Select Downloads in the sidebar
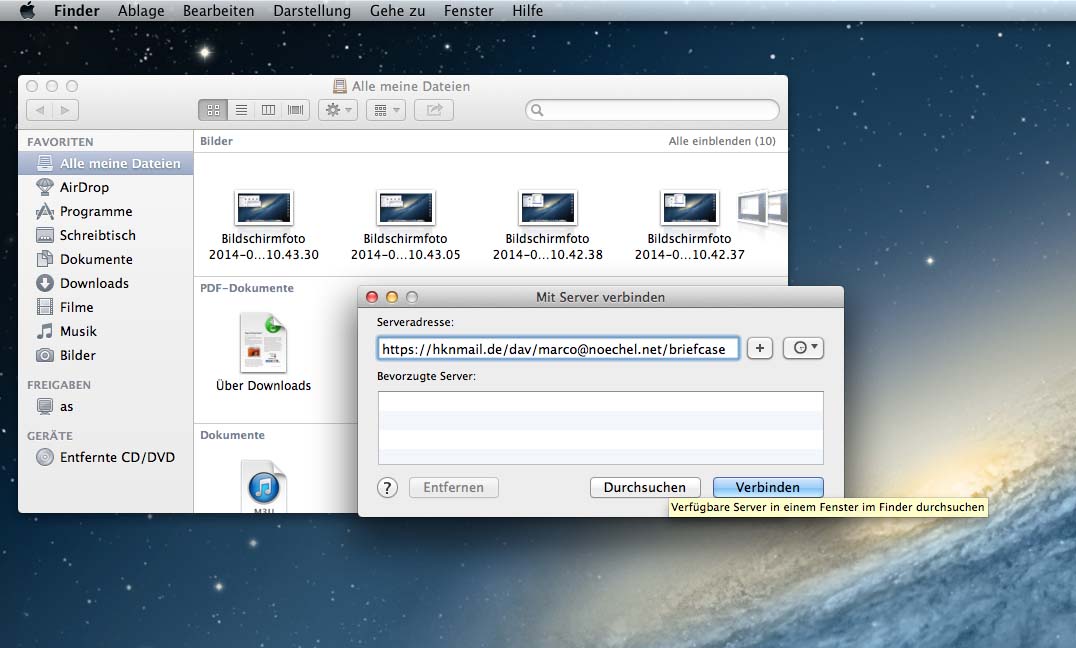 [x=94, y=283]
